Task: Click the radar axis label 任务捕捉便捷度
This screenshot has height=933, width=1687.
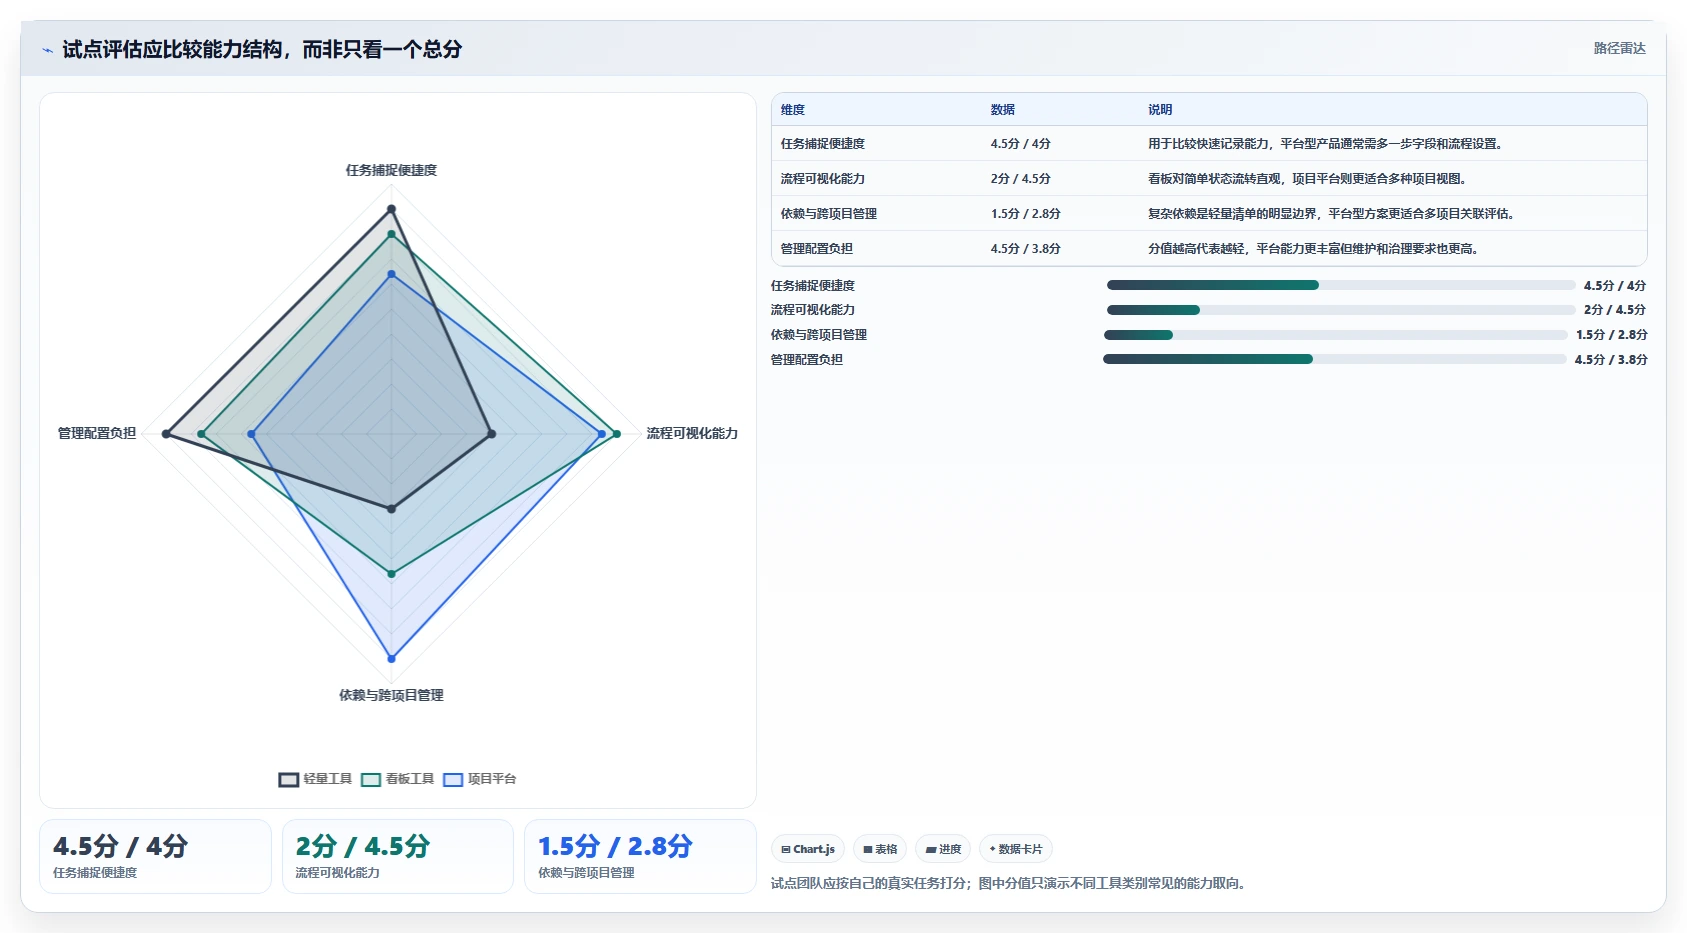Action: click(x=391, y=170)
